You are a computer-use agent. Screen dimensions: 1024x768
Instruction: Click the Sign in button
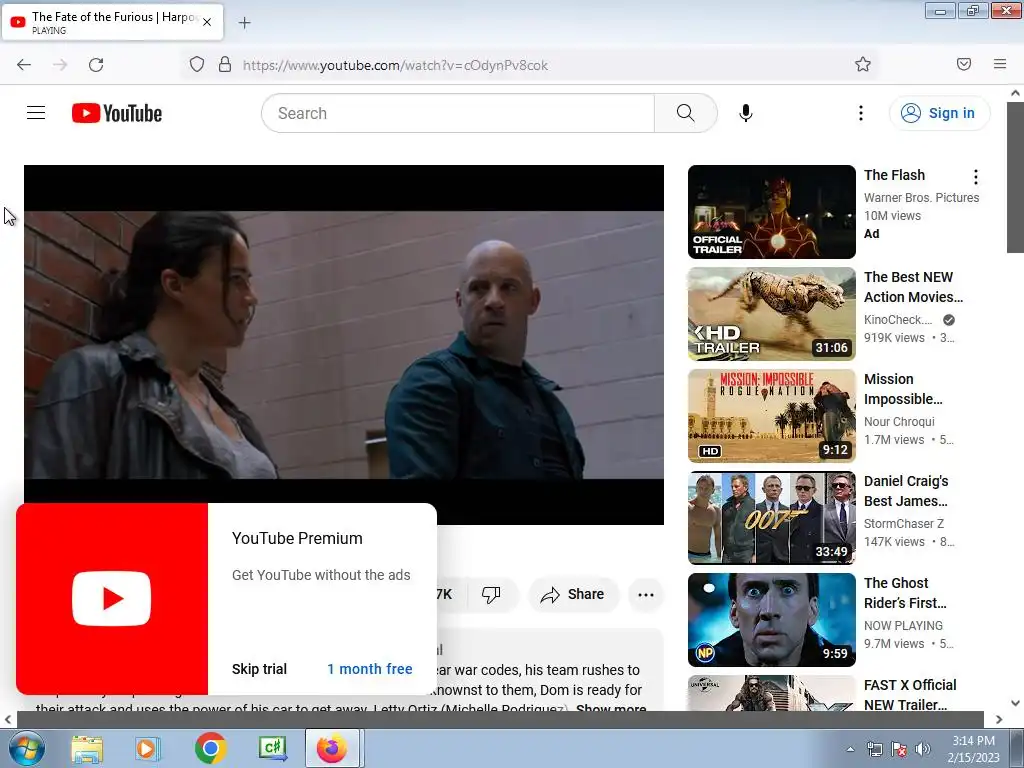(x=939, y=113)
